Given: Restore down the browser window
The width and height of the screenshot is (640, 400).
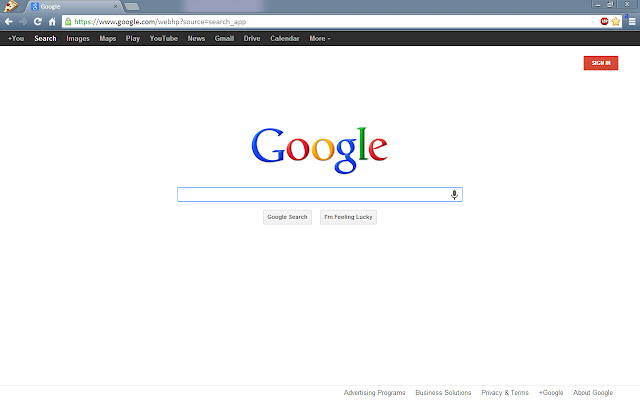Looking at the screenshot, I should pyautogui.click(x=610, y=4).
